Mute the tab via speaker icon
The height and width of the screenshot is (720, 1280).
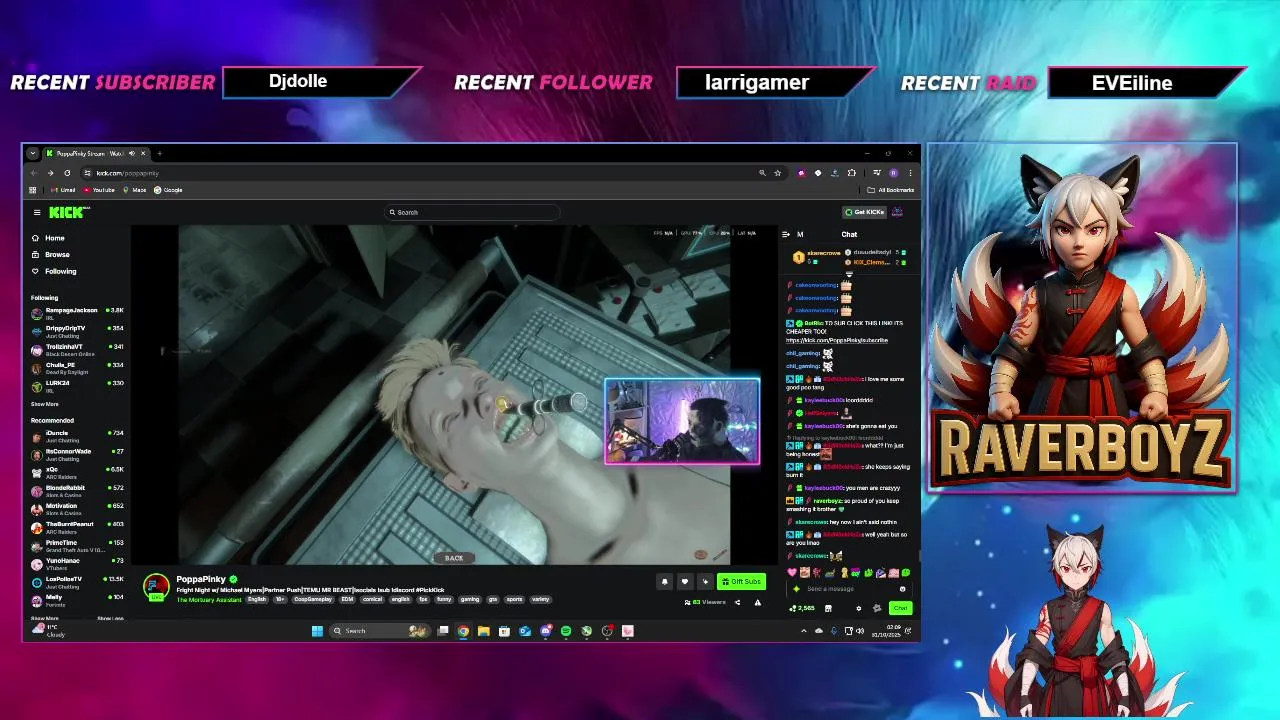pos(132,153)
